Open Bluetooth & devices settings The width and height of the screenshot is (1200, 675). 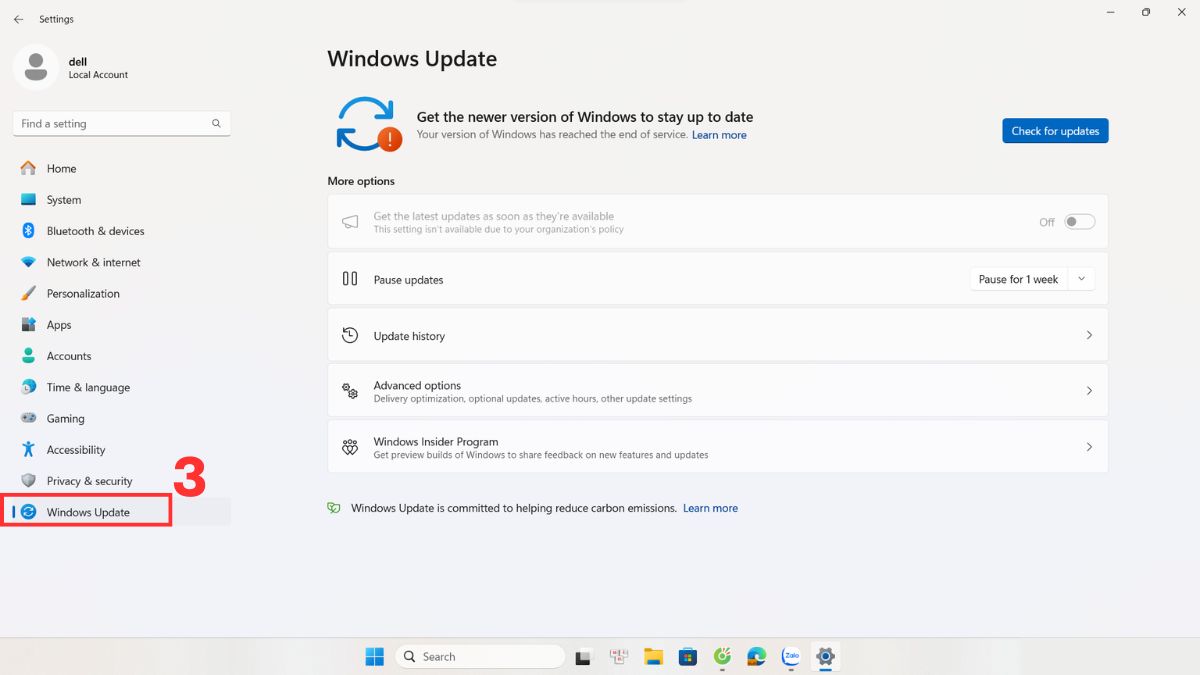pyautogui.click(x=95, y=231)
